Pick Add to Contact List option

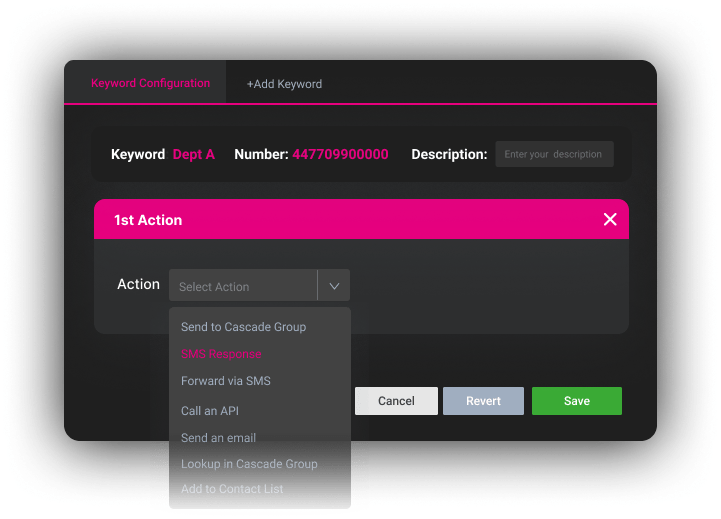tap(232, 489)
